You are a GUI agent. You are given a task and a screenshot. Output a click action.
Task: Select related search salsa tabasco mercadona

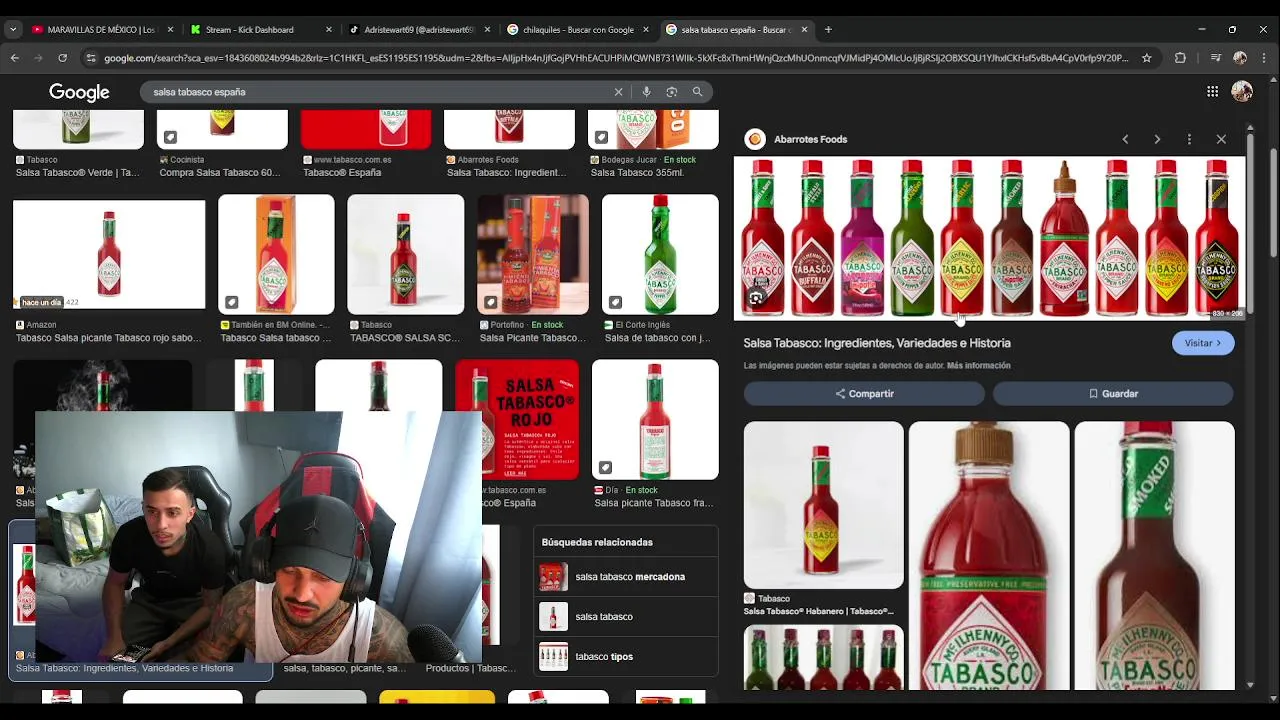(626, 577)
